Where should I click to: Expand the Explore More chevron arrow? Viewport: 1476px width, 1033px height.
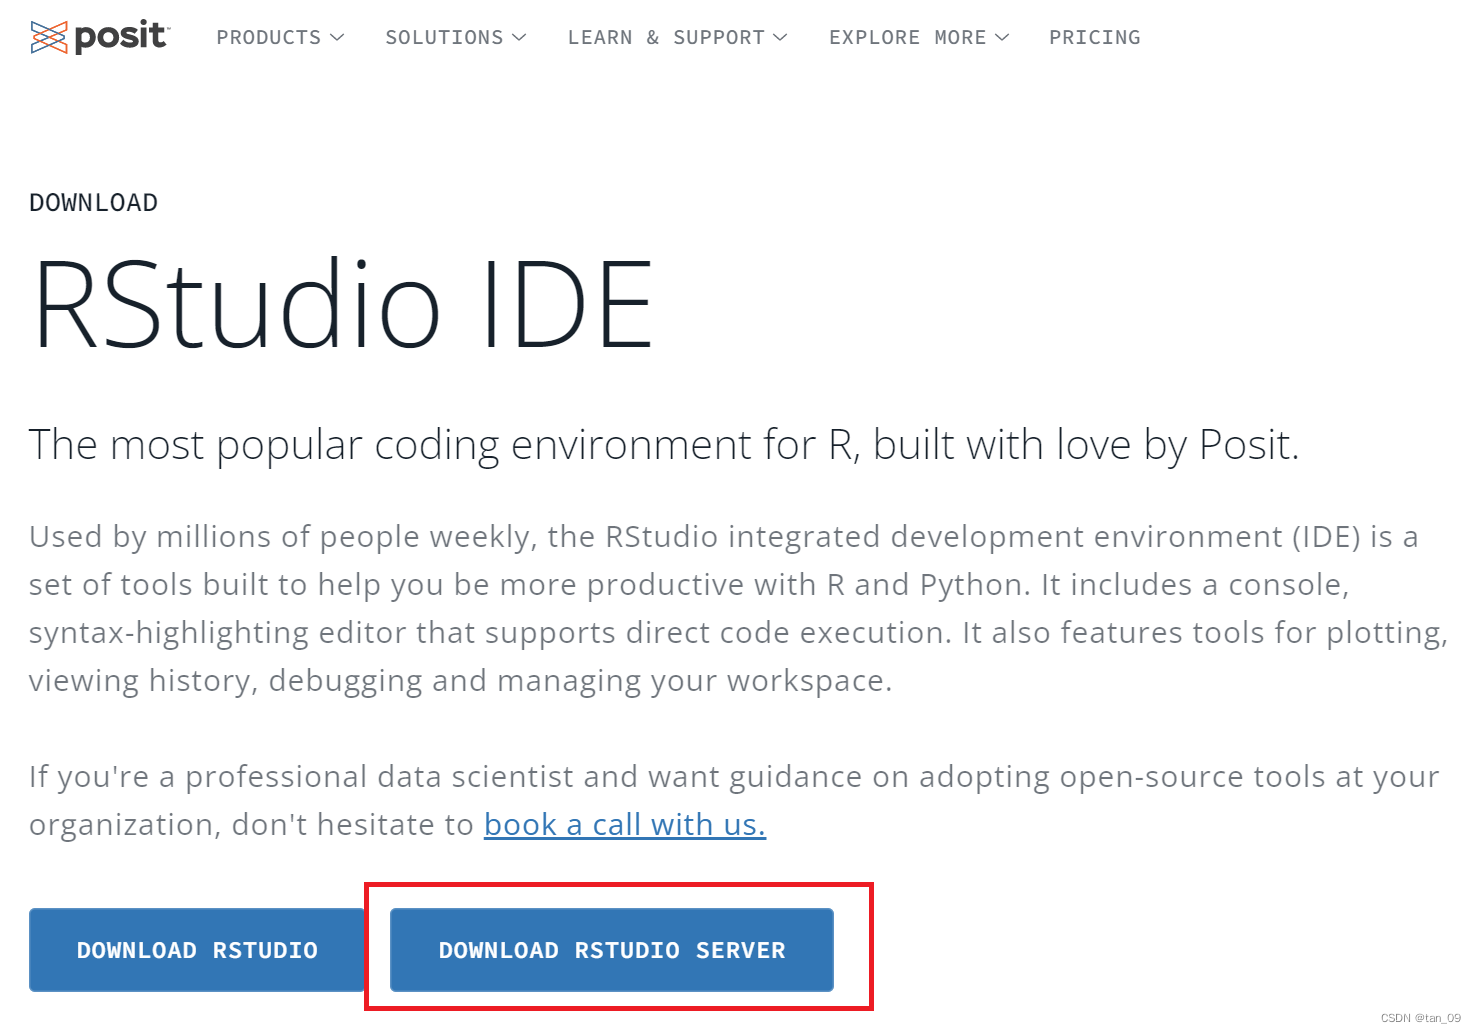[1002, 38]
